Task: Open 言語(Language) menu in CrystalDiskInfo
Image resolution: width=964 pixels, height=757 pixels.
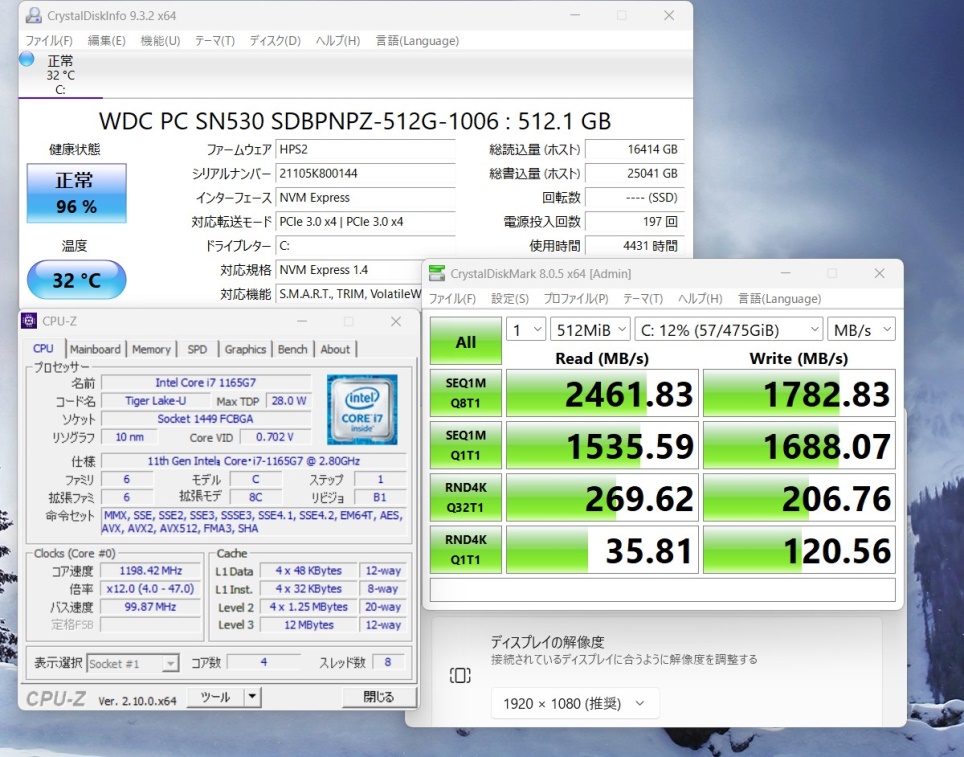Action: tap(417, 41)
